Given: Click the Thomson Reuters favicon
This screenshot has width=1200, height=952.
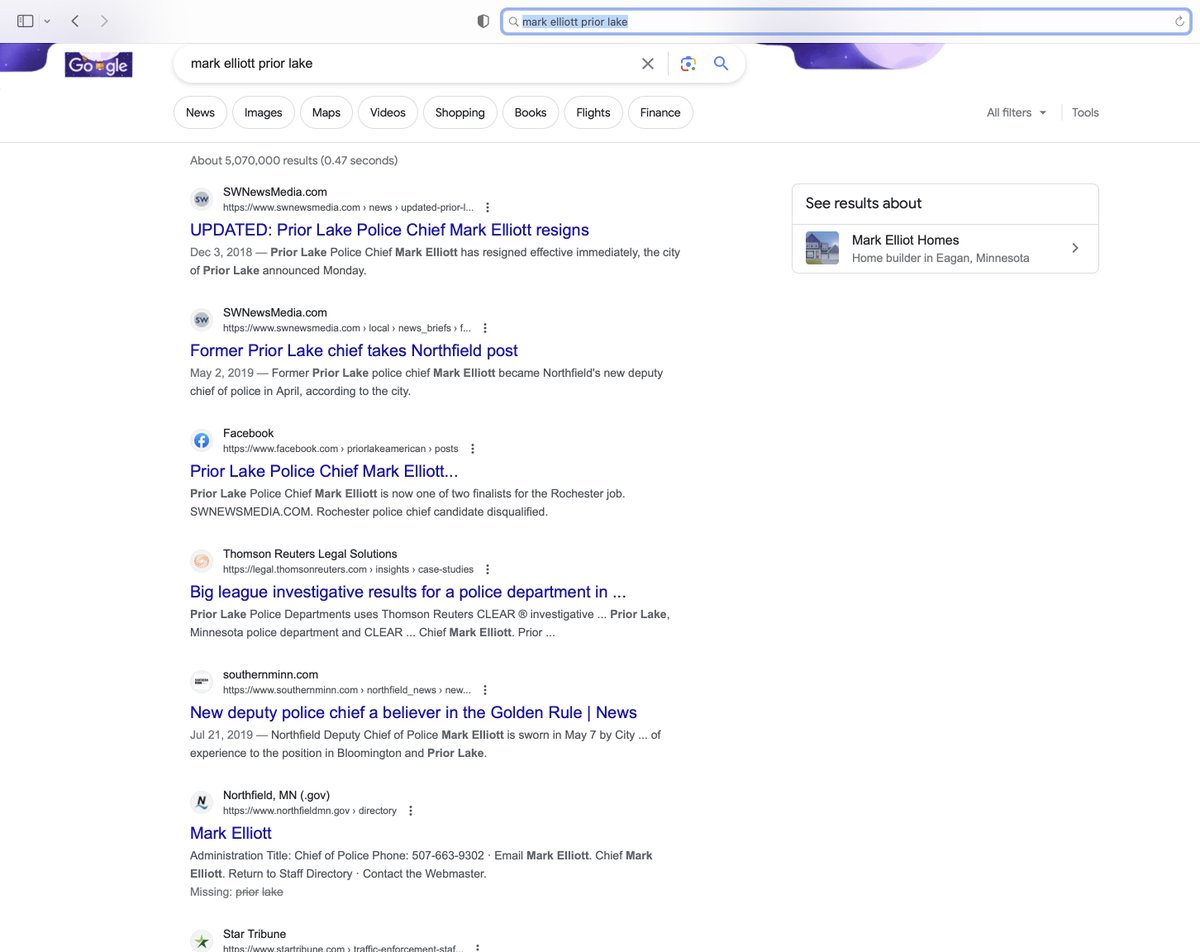Looking at the screenshot, I should click(x=201, y=561).
